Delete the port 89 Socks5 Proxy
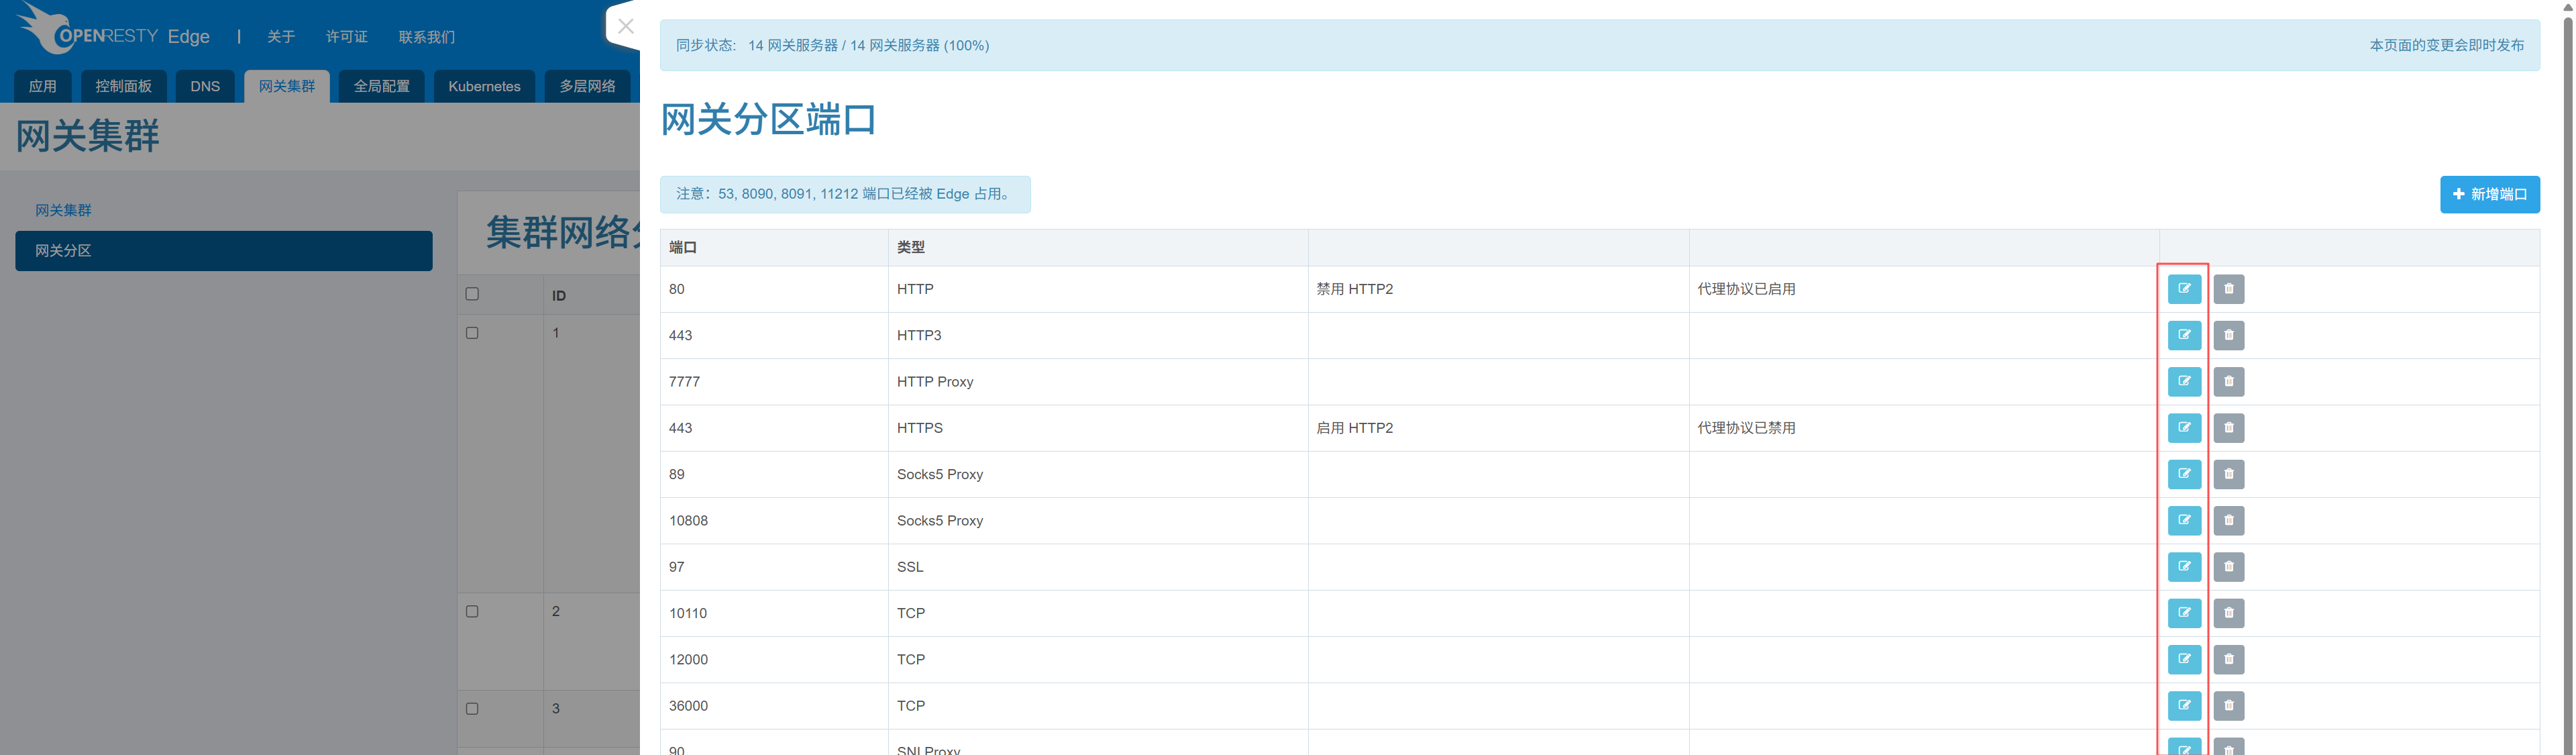The width and height of the screenshot is (2576, 755). click(2228, 474)
